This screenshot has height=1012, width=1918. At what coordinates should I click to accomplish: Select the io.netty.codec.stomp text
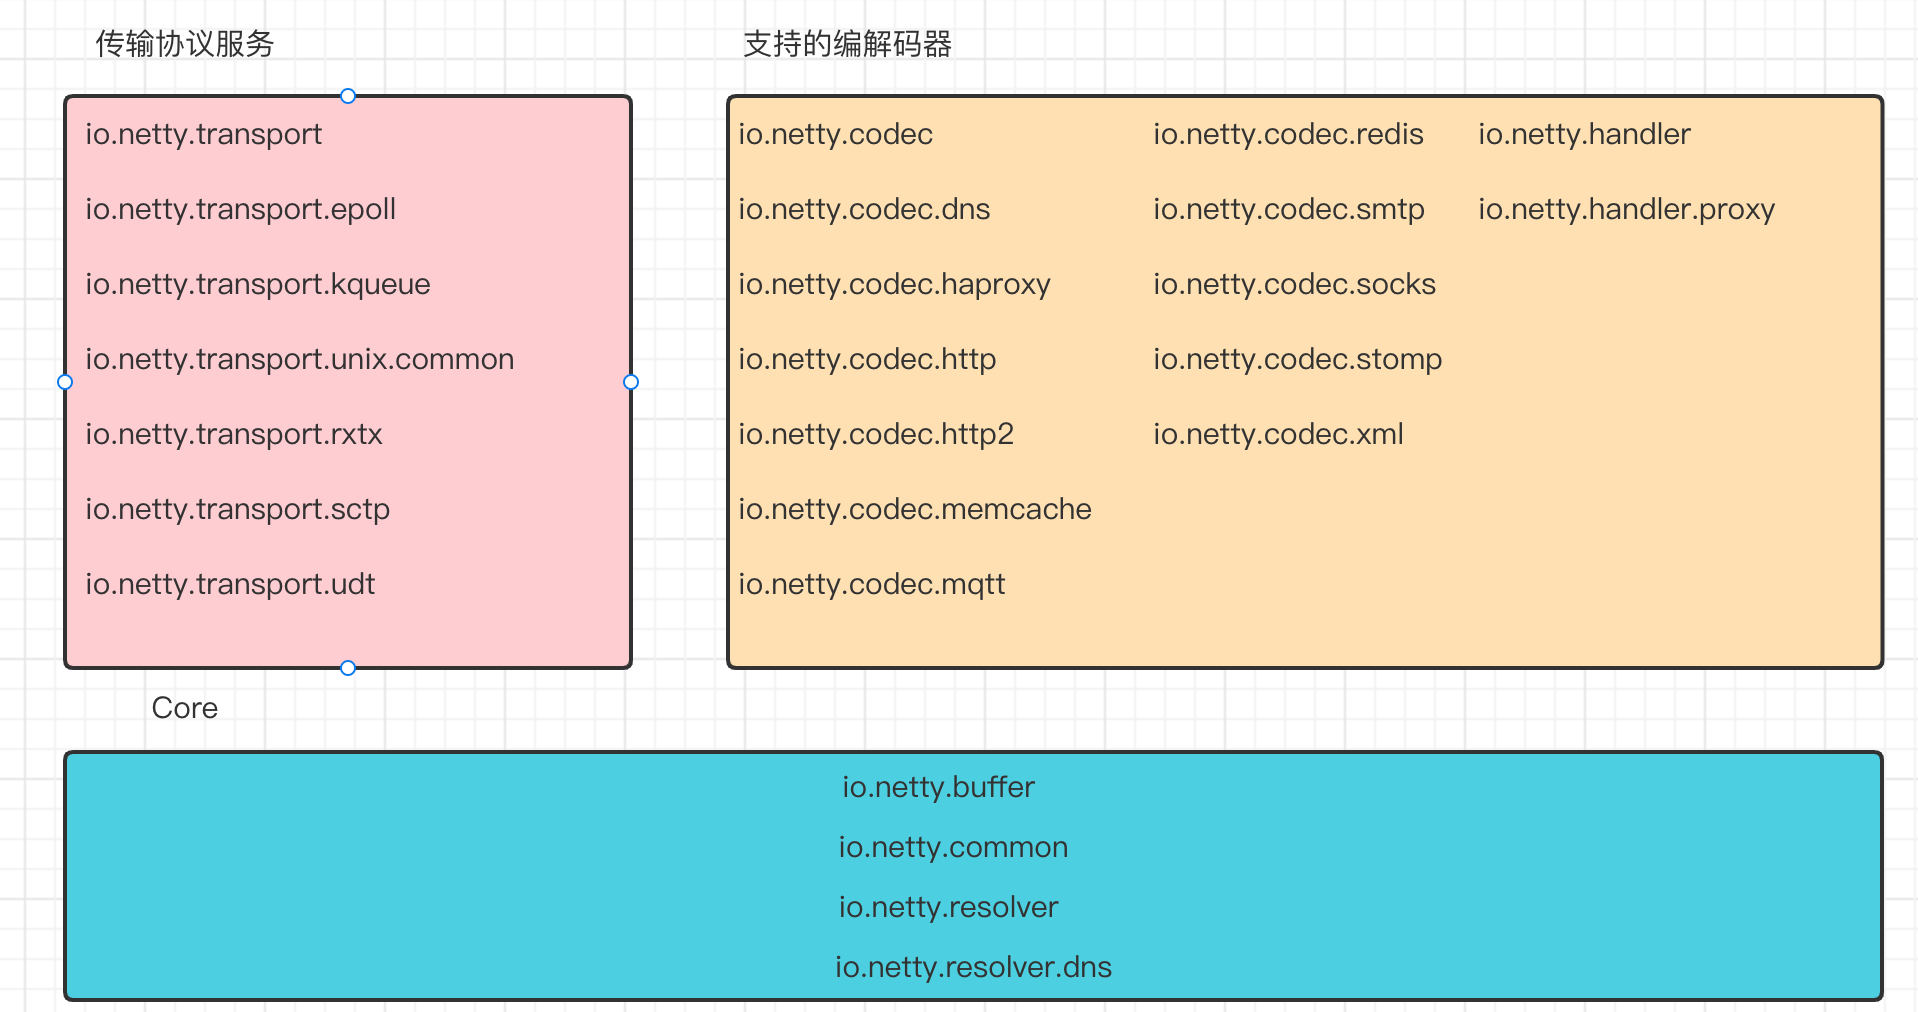[x=1297, y=359]
